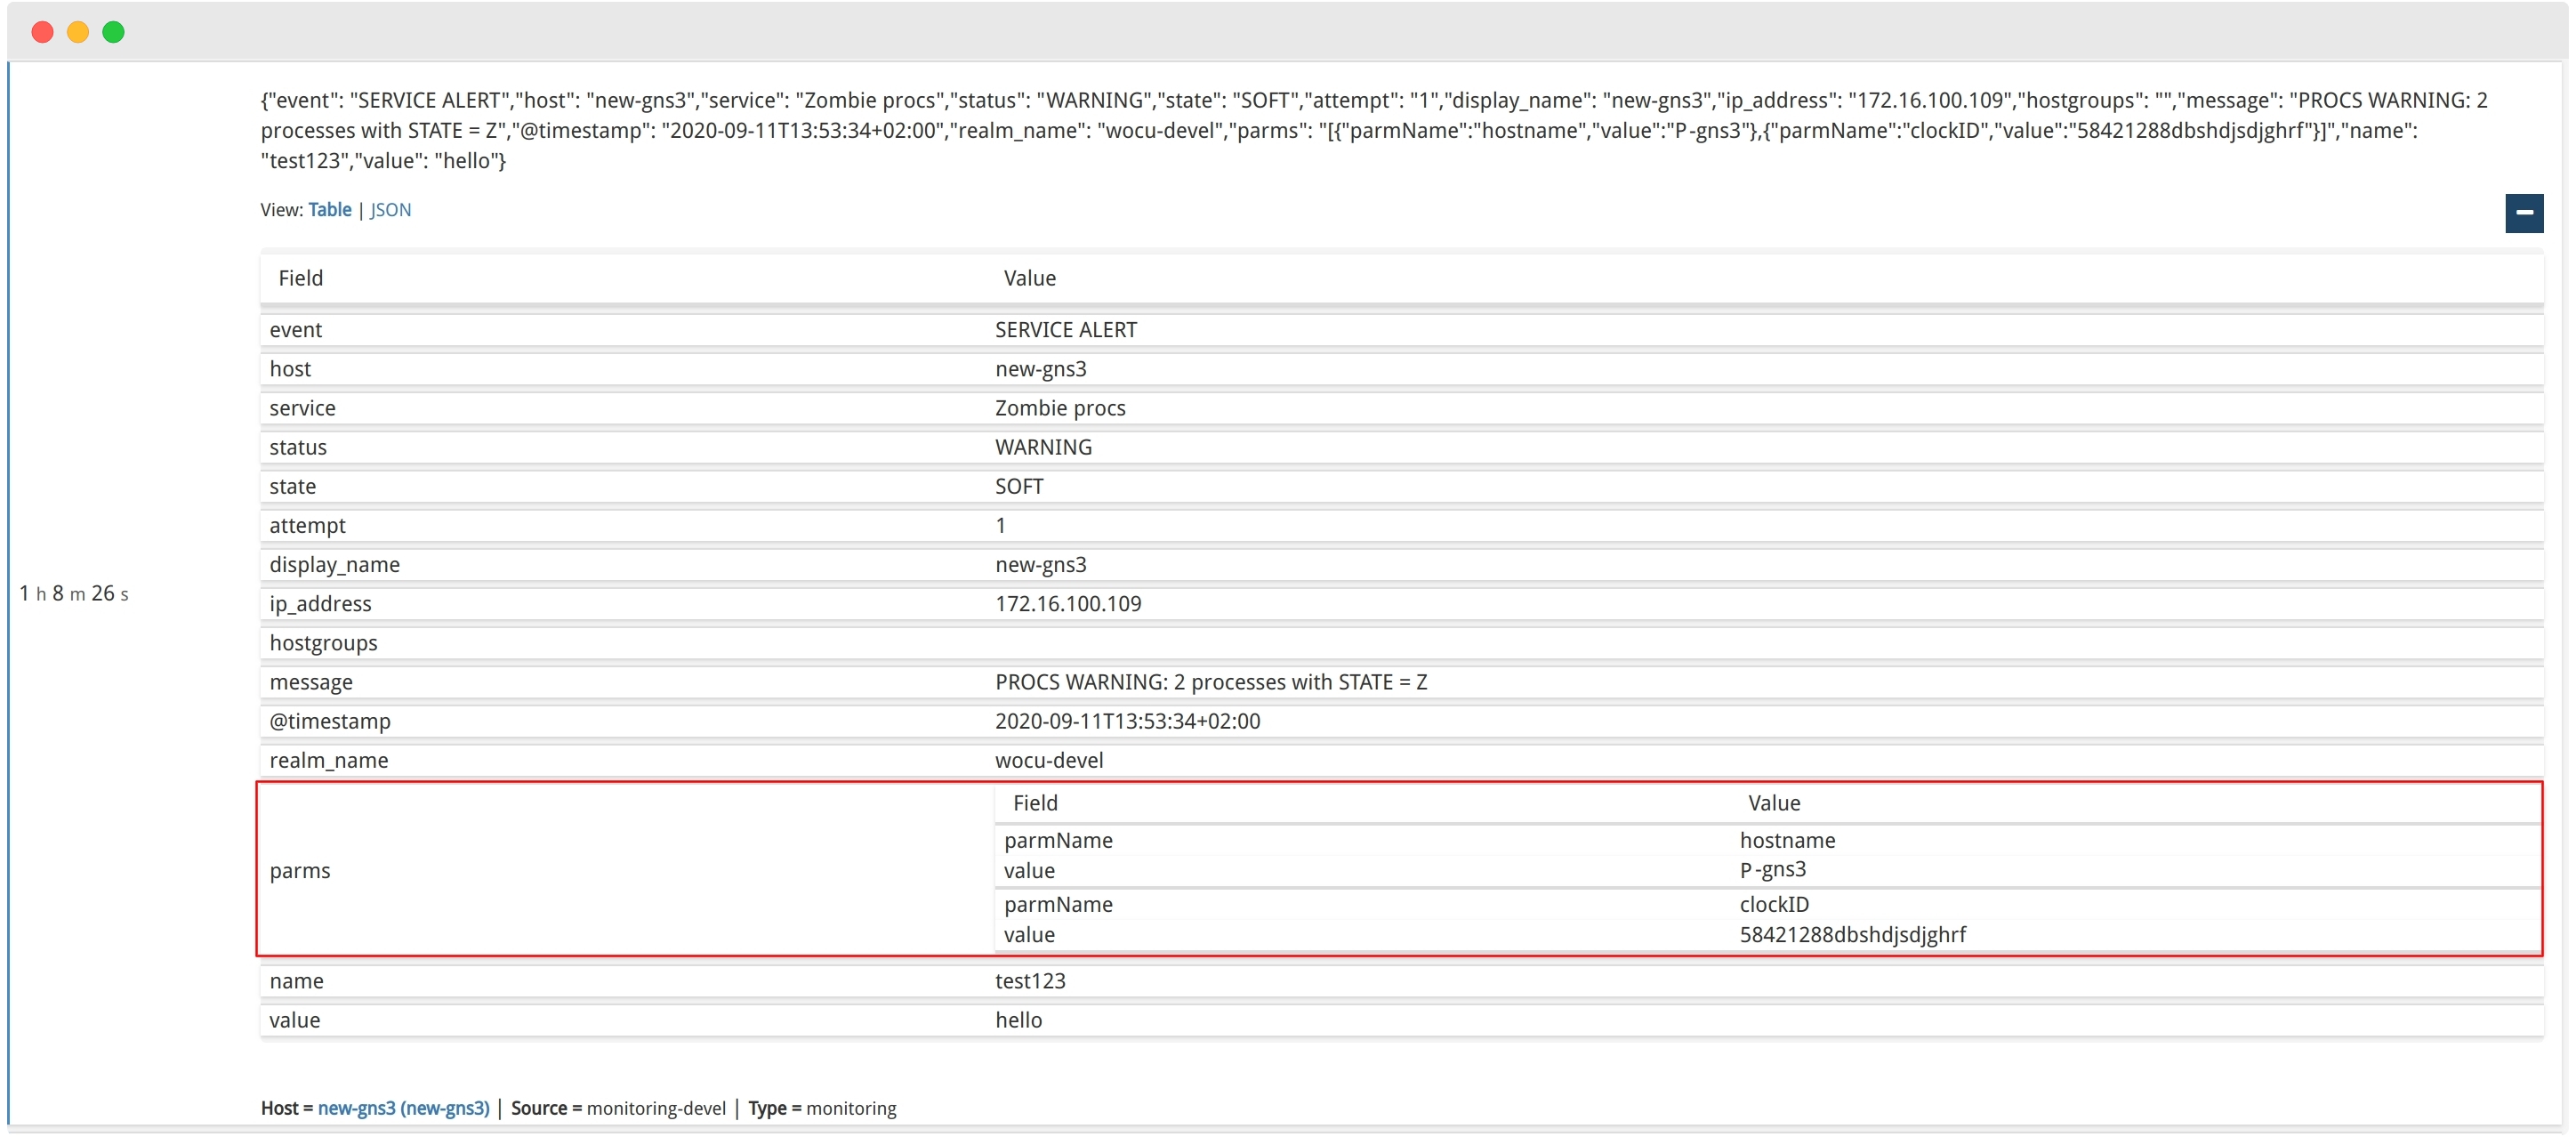The height and width of the screenshot is (1137, 2576).
Task: Click the nested parms Field header
Action: coord(1034,803)
